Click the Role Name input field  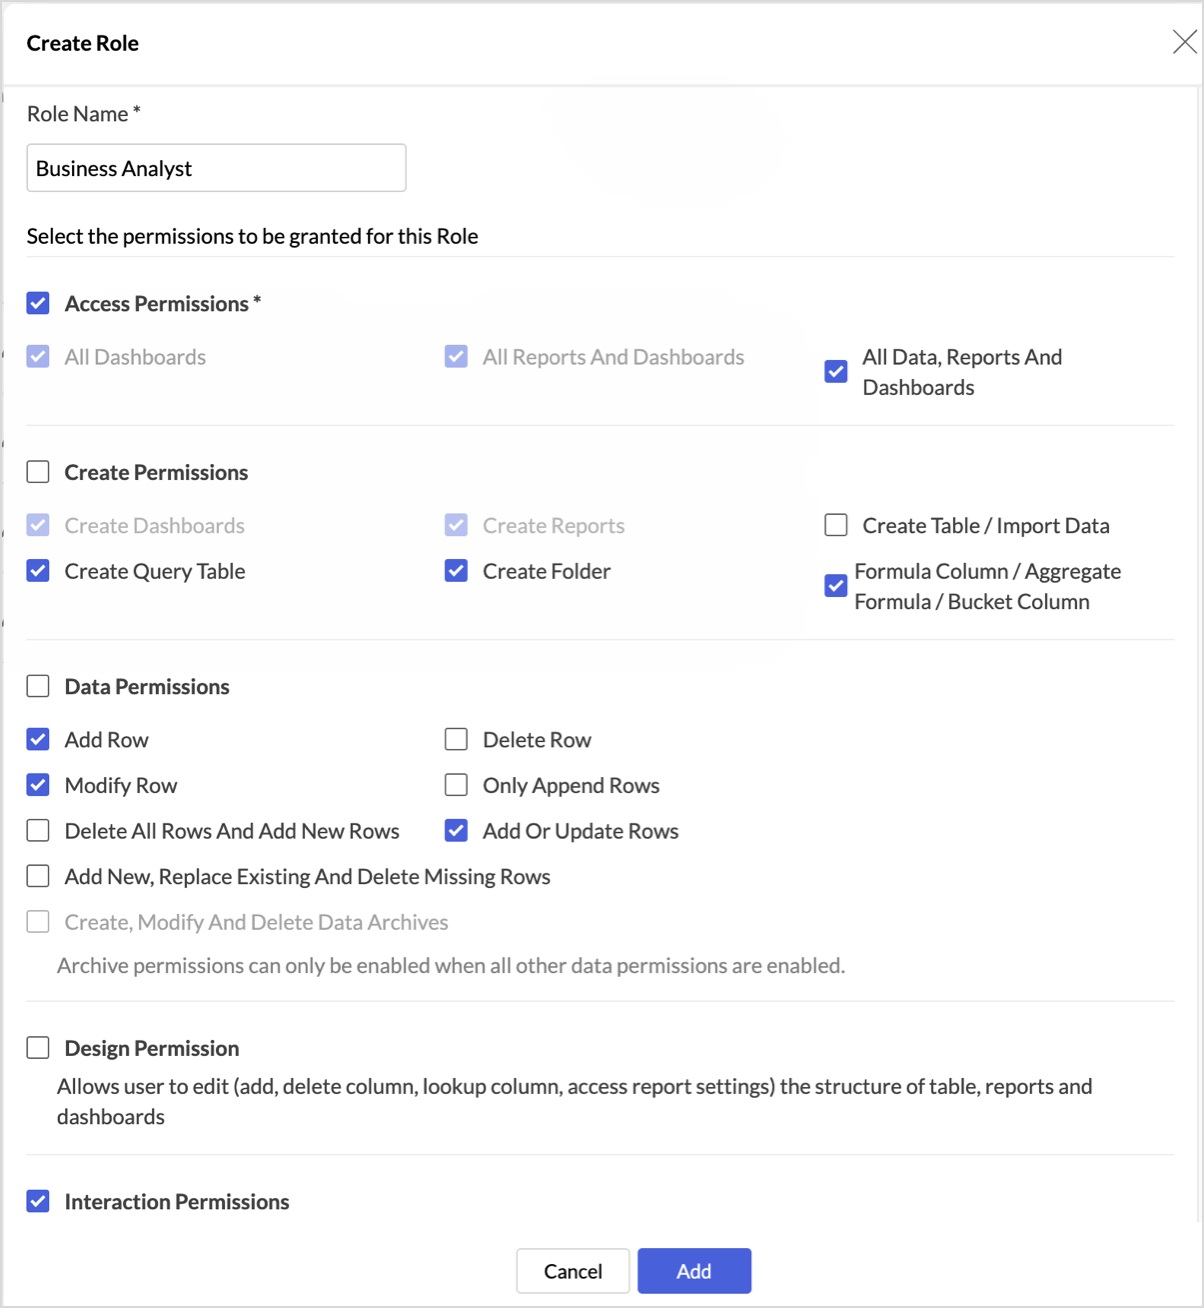[216, 168]
